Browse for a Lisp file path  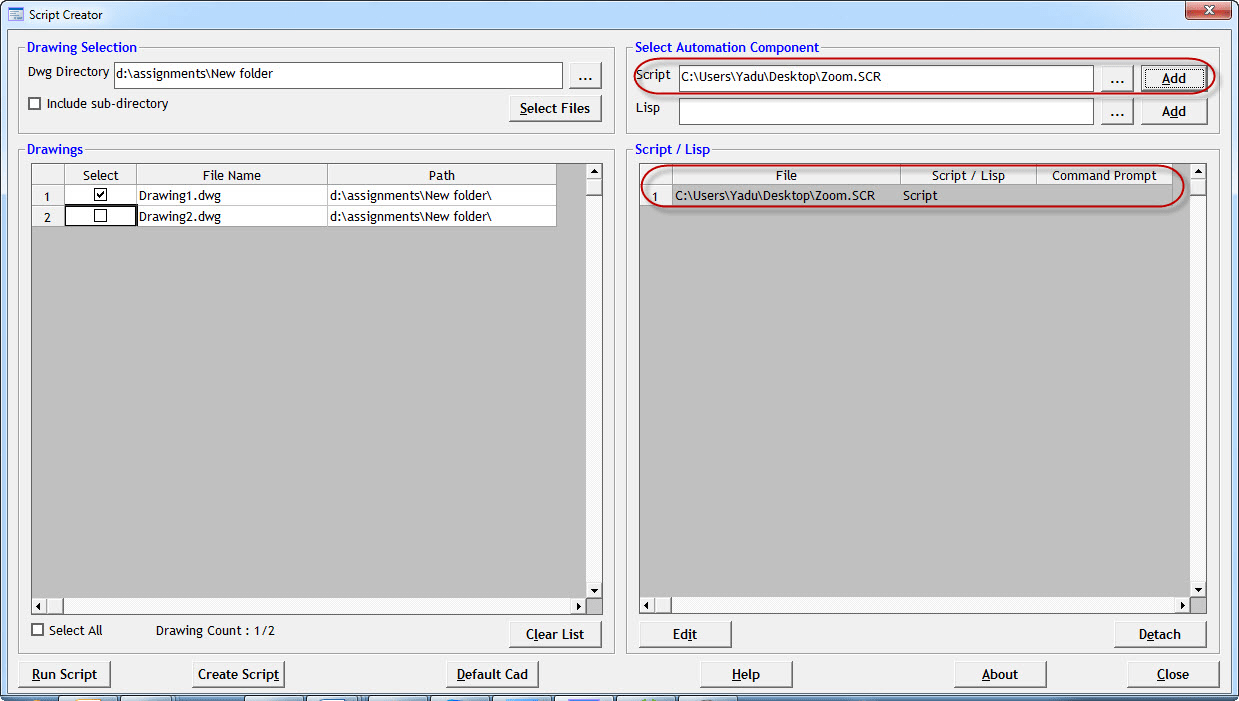[1116, 111]
